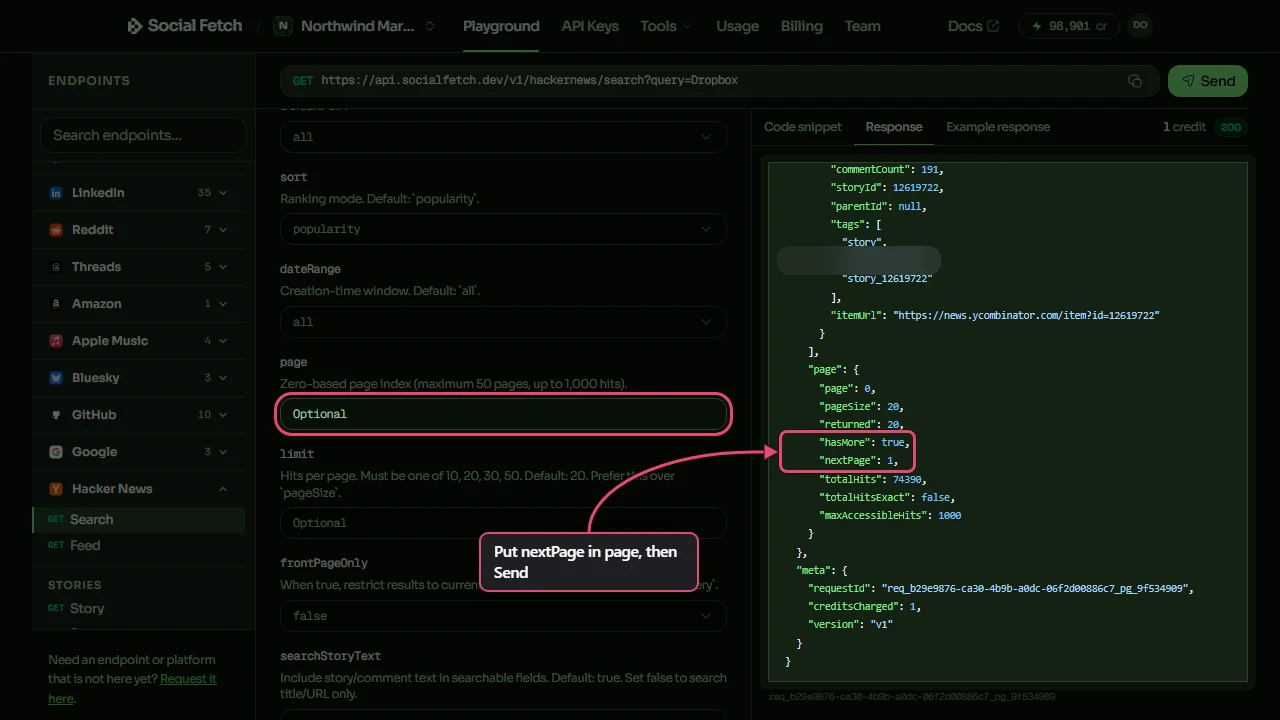Open the Tools menu dropdown

[665, 26]
